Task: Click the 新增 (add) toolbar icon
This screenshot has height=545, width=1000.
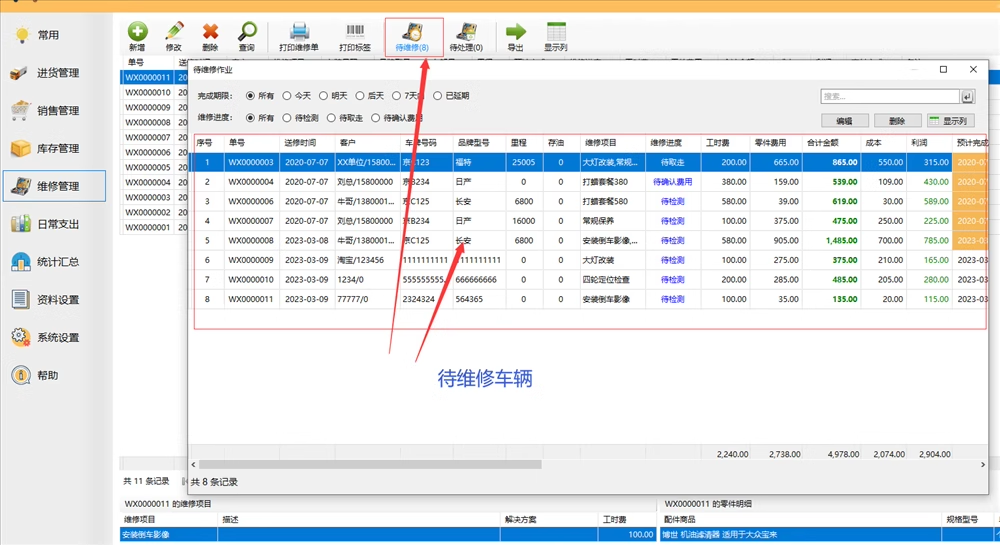Action: tap(137, 36)
